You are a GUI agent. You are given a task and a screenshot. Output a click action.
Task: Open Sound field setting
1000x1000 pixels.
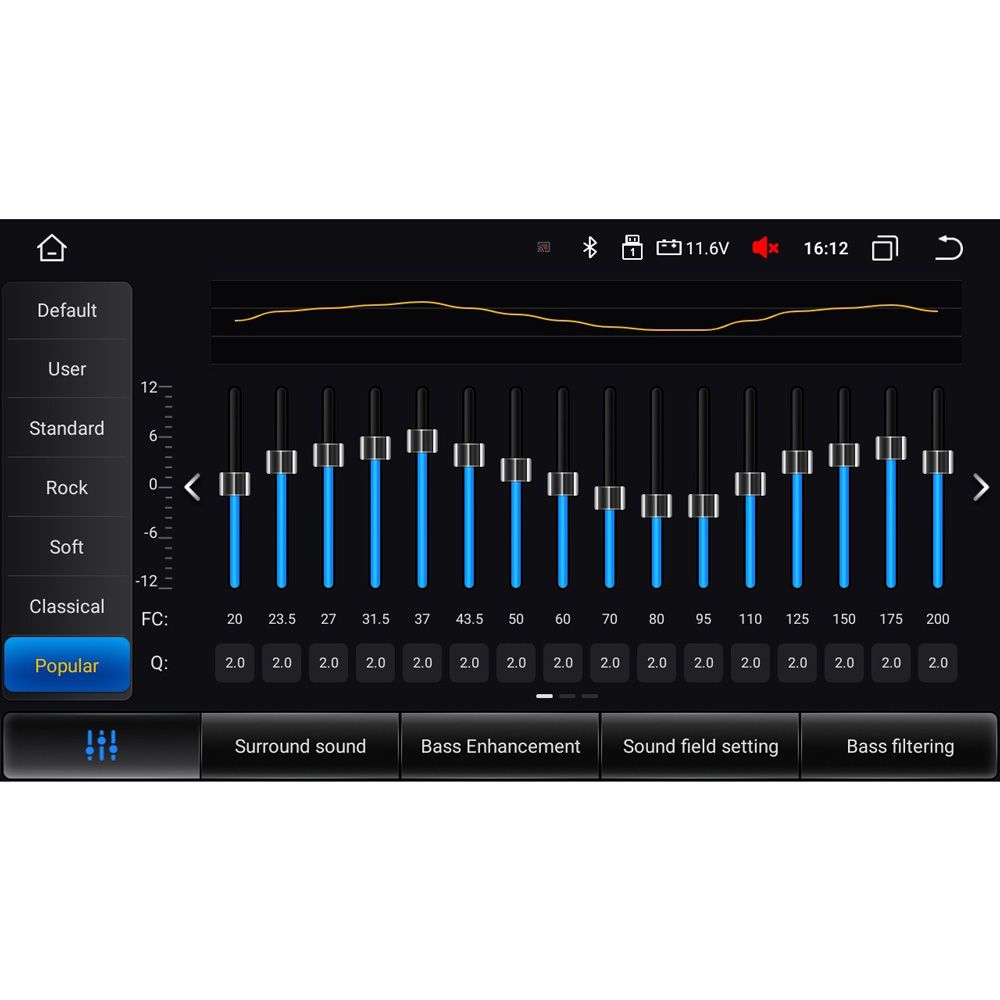tap(700, 746)
